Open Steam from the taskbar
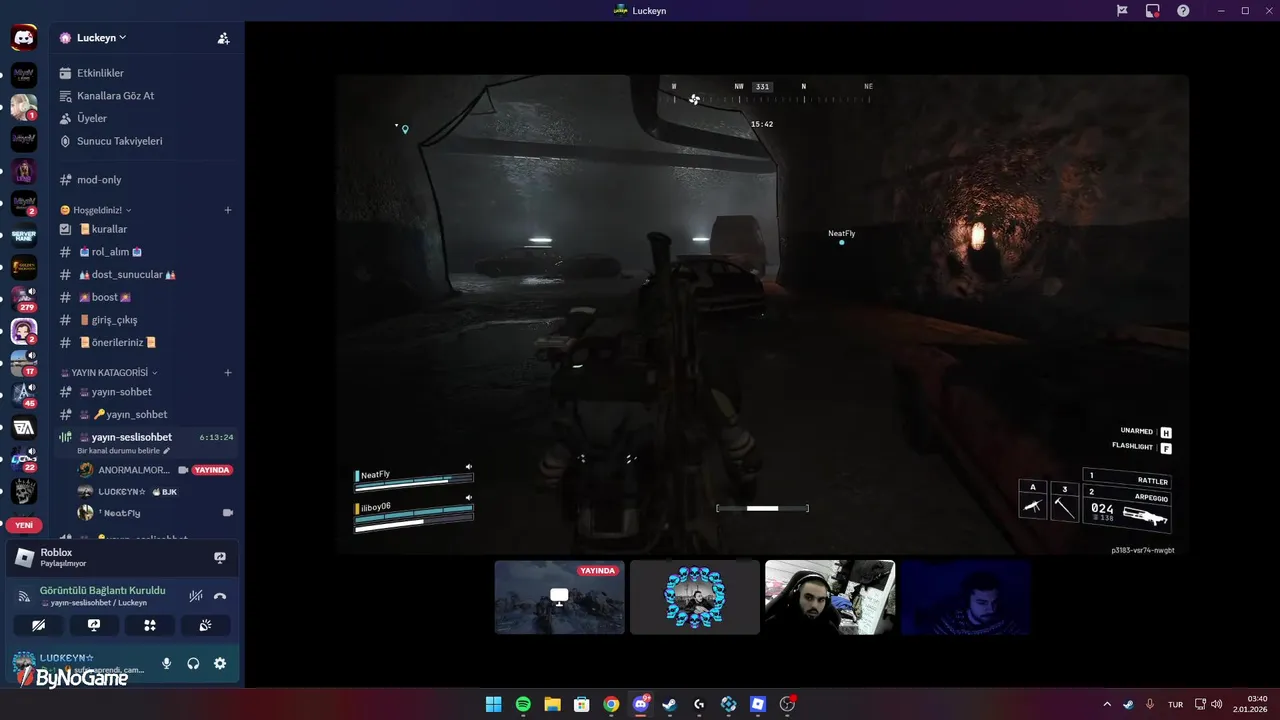Screen dimensions: 1280x720 (x=670, y=704)
